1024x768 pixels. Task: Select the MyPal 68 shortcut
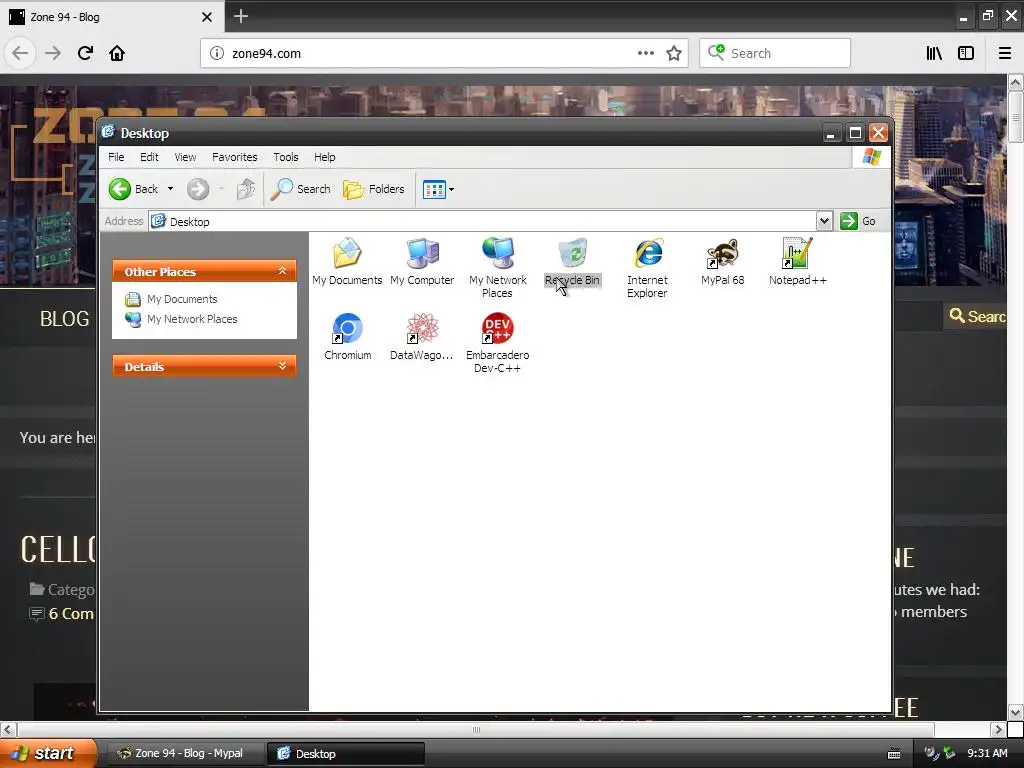click(x=722, y=262)
